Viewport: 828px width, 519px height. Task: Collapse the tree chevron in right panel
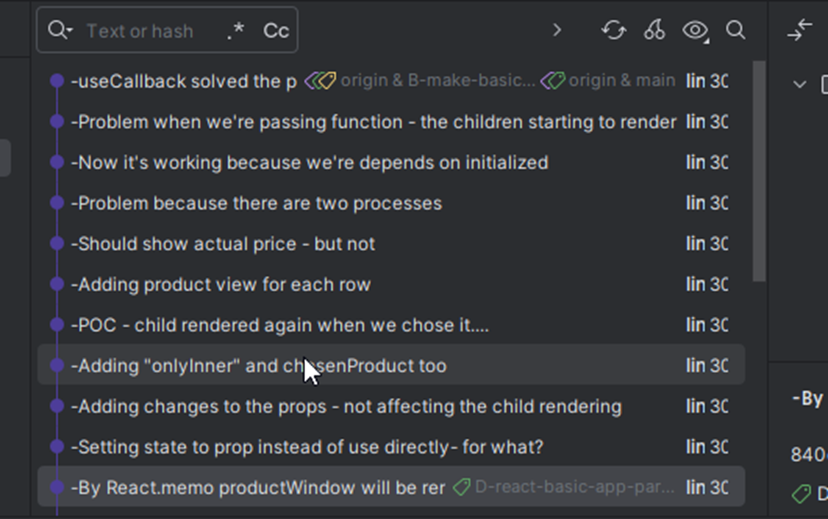[x=799, y=84]
